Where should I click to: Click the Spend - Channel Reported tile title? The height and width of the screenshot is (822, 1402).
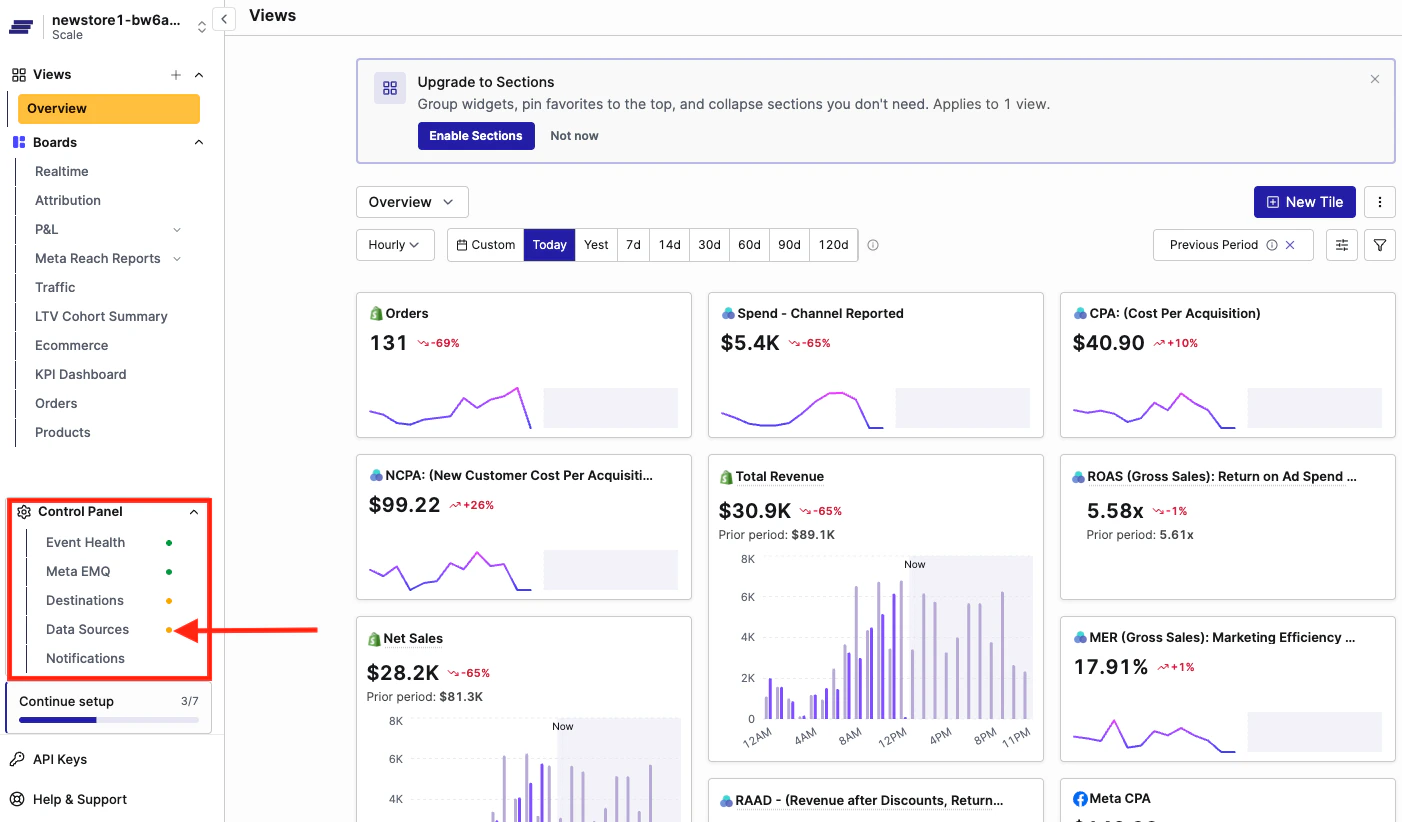coord(820,313)
